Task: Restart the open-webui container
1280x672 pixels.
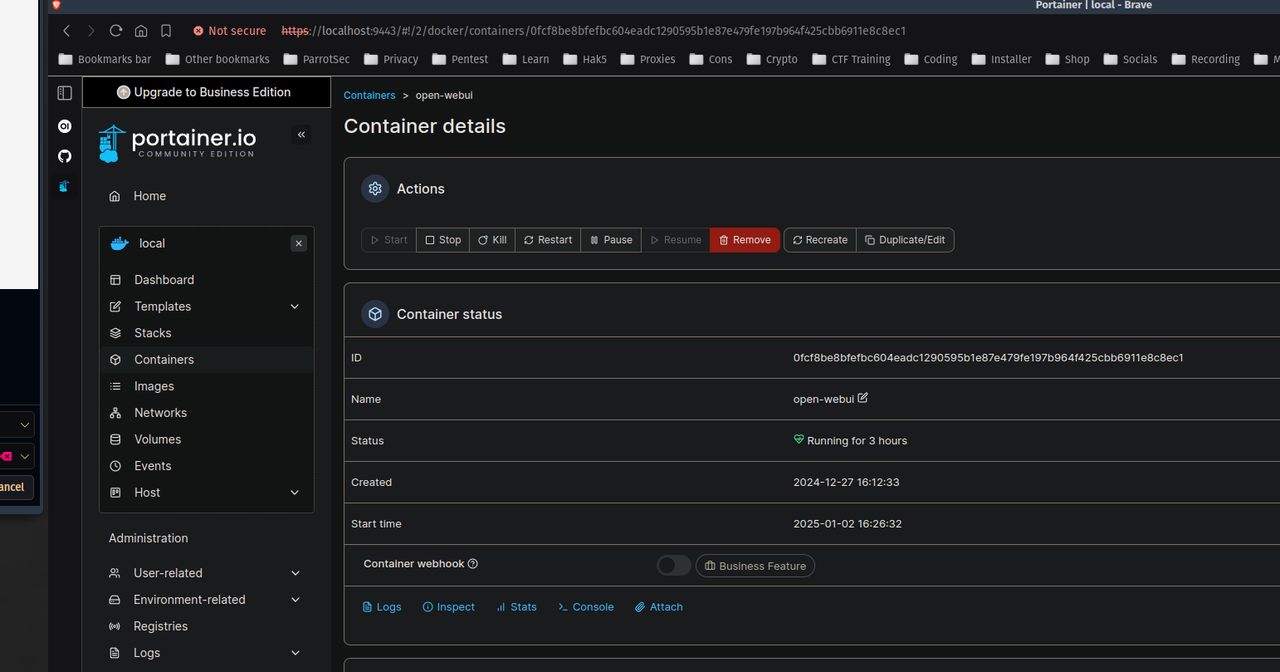Action: (x=548, y=240)
